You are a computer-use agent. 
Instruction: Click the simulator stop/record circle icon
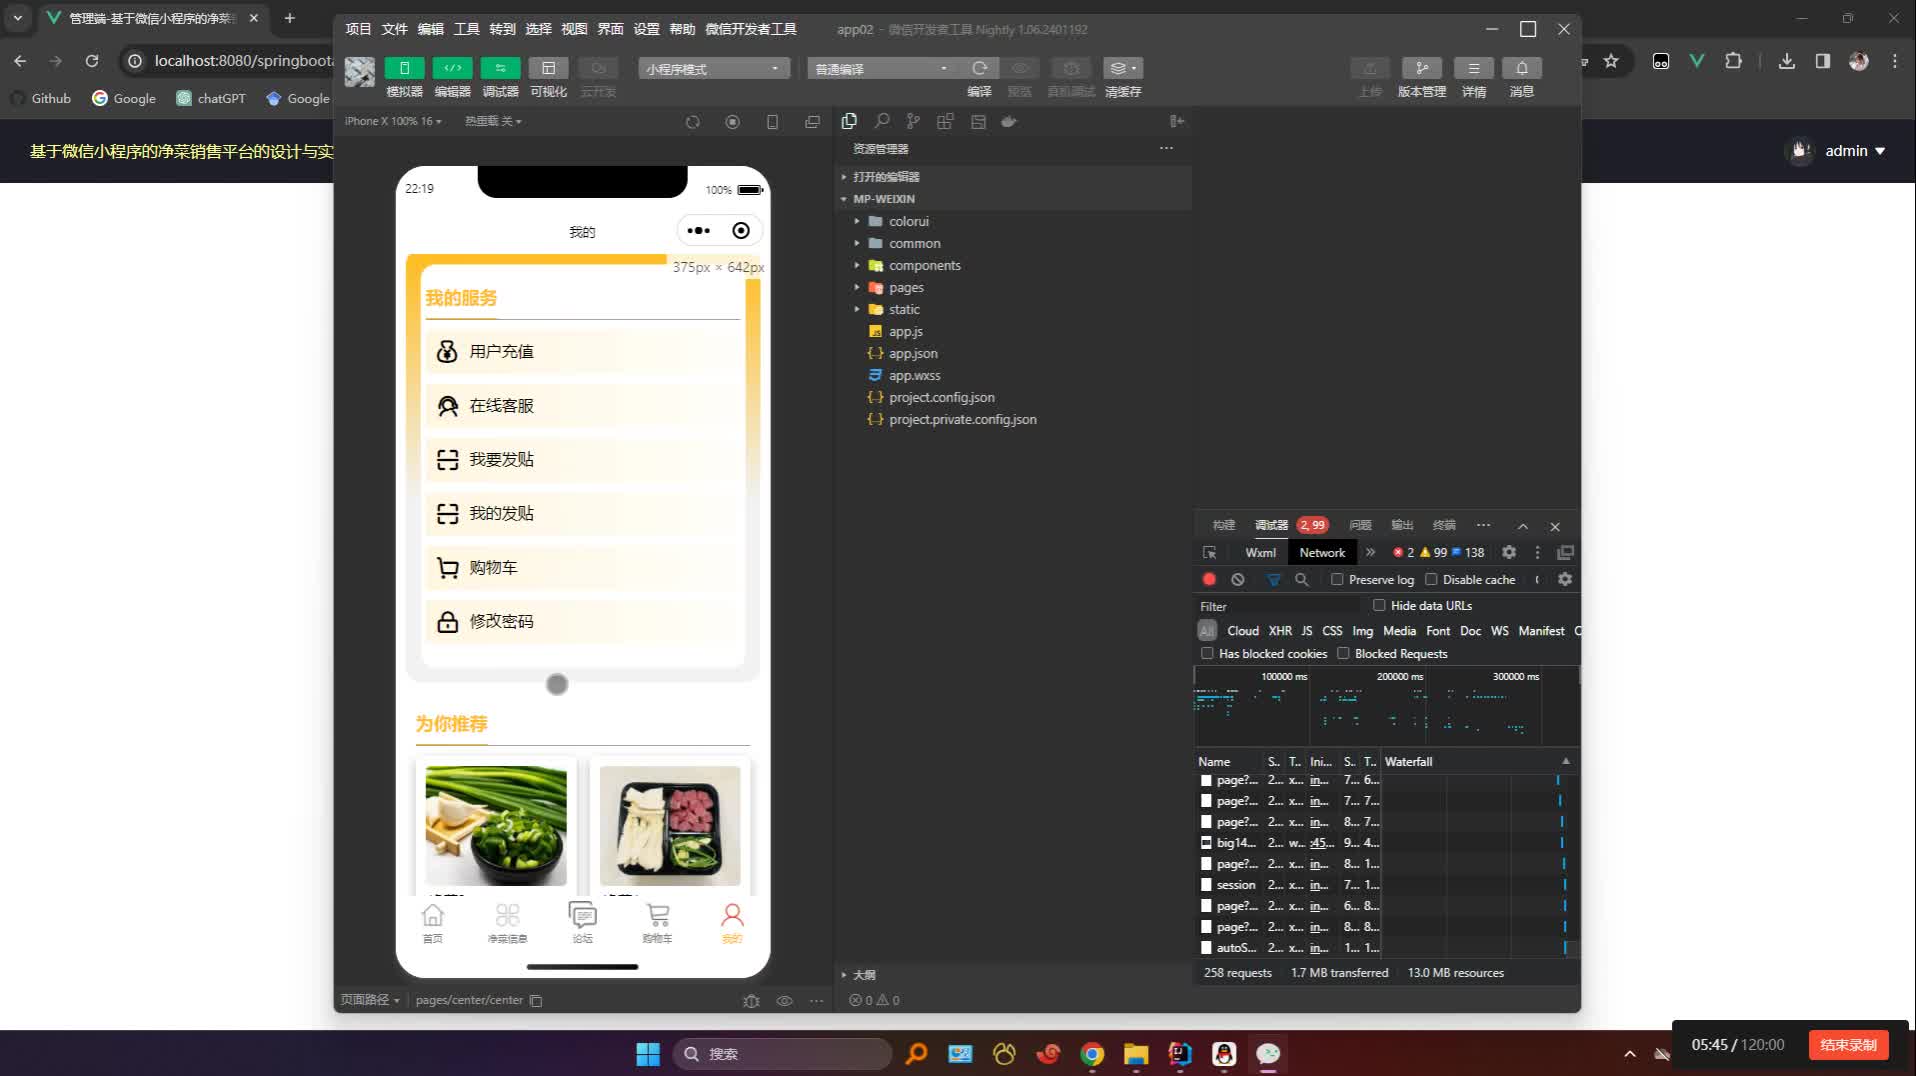tap(733, 122)
